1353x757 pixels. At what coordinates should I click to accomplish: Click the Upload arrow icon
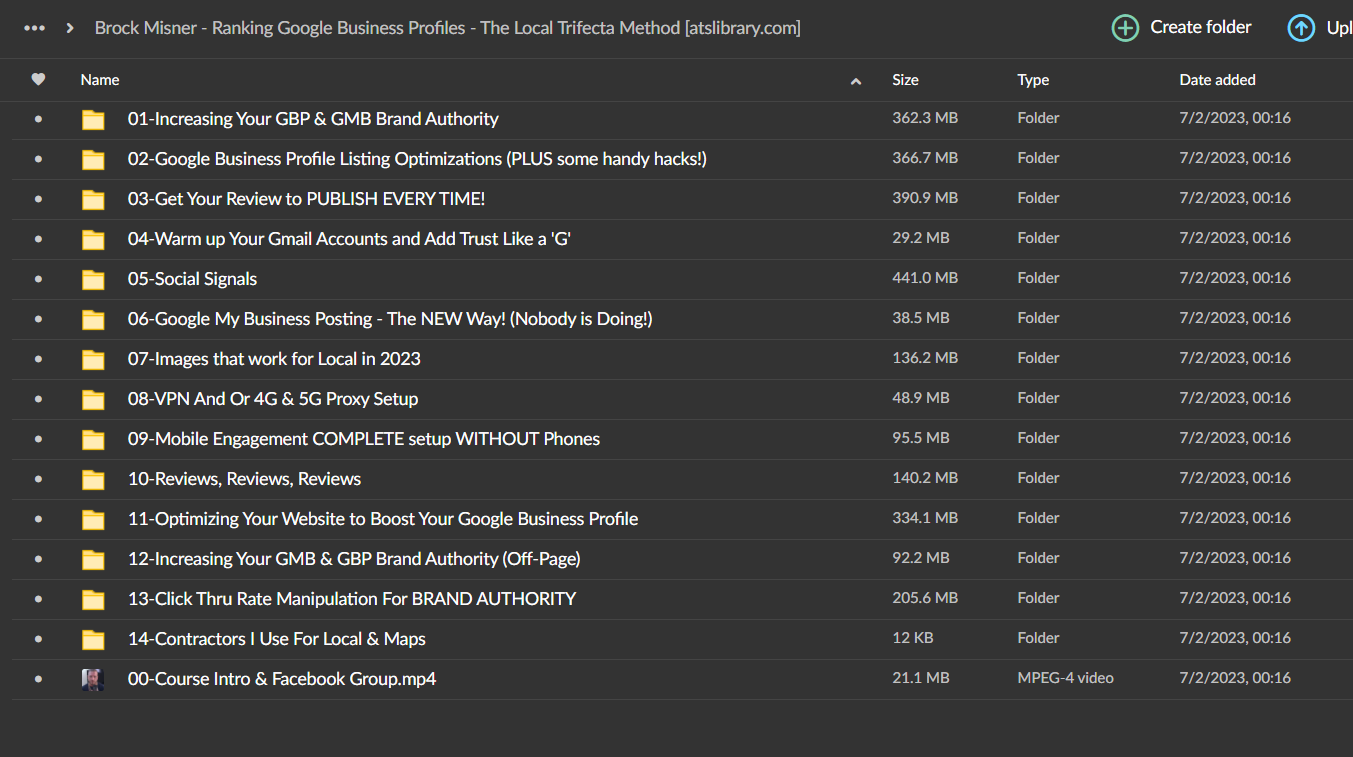click(1301, 28)
